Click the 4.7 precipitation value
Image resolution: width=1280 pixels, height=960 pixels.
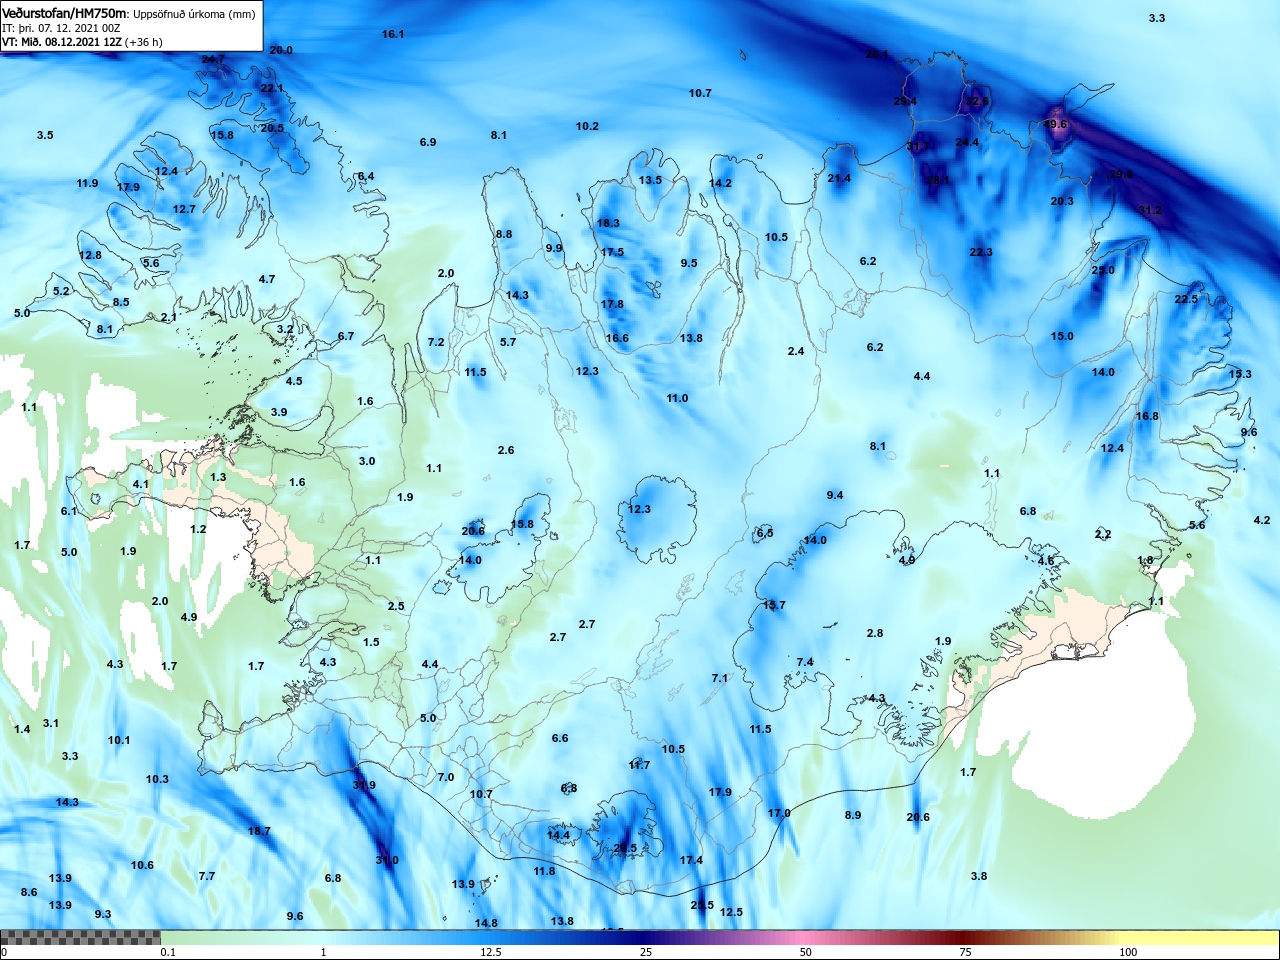(x=267, y=280)
